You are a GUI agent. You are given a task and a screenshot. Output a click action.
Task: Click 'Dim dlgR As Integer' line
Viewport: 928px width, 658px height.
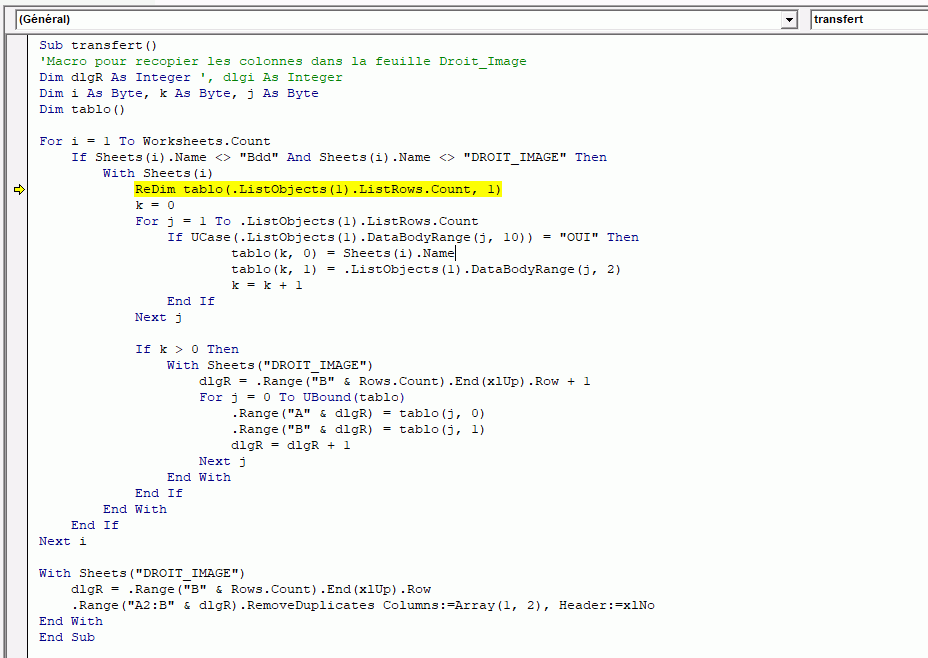click(191, 78)
